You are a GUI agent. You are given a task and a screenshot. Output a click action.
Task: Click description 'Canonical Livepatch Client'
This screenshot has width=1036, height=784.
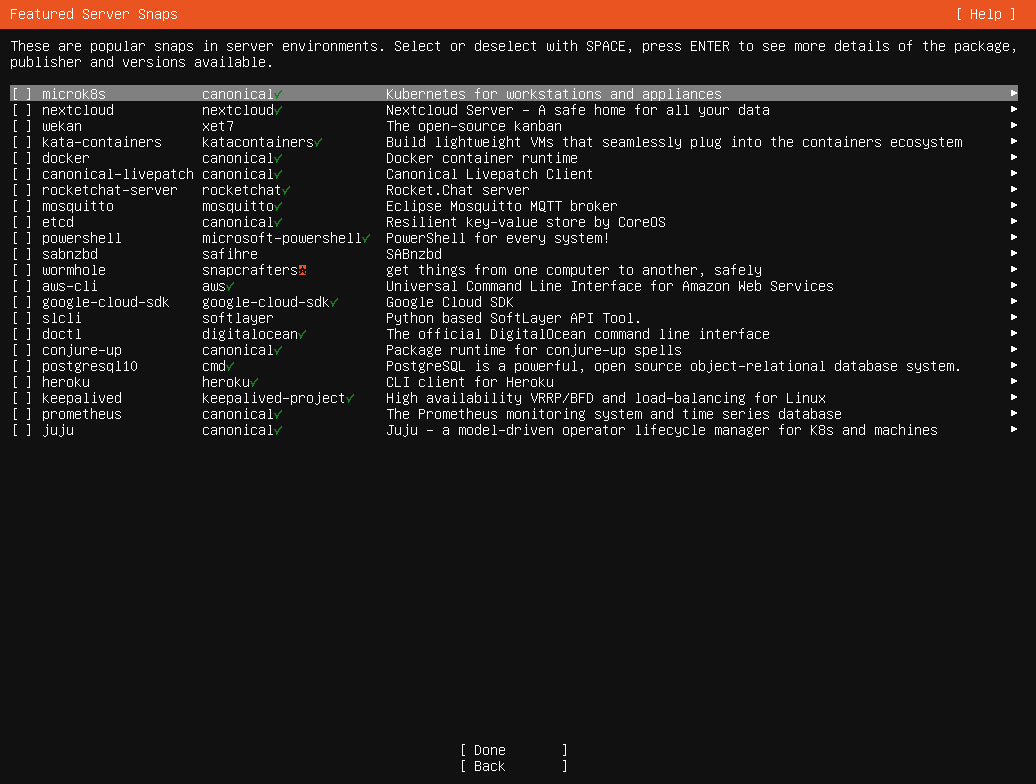pos(490,174)
